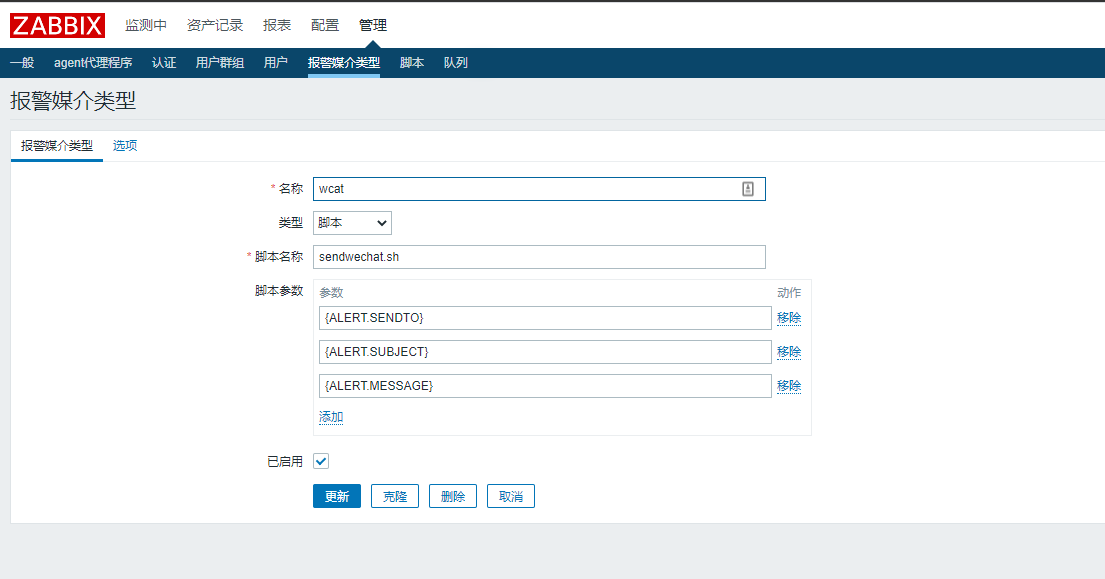
Task: Click the 已启用 label
Action: (285, 461)
